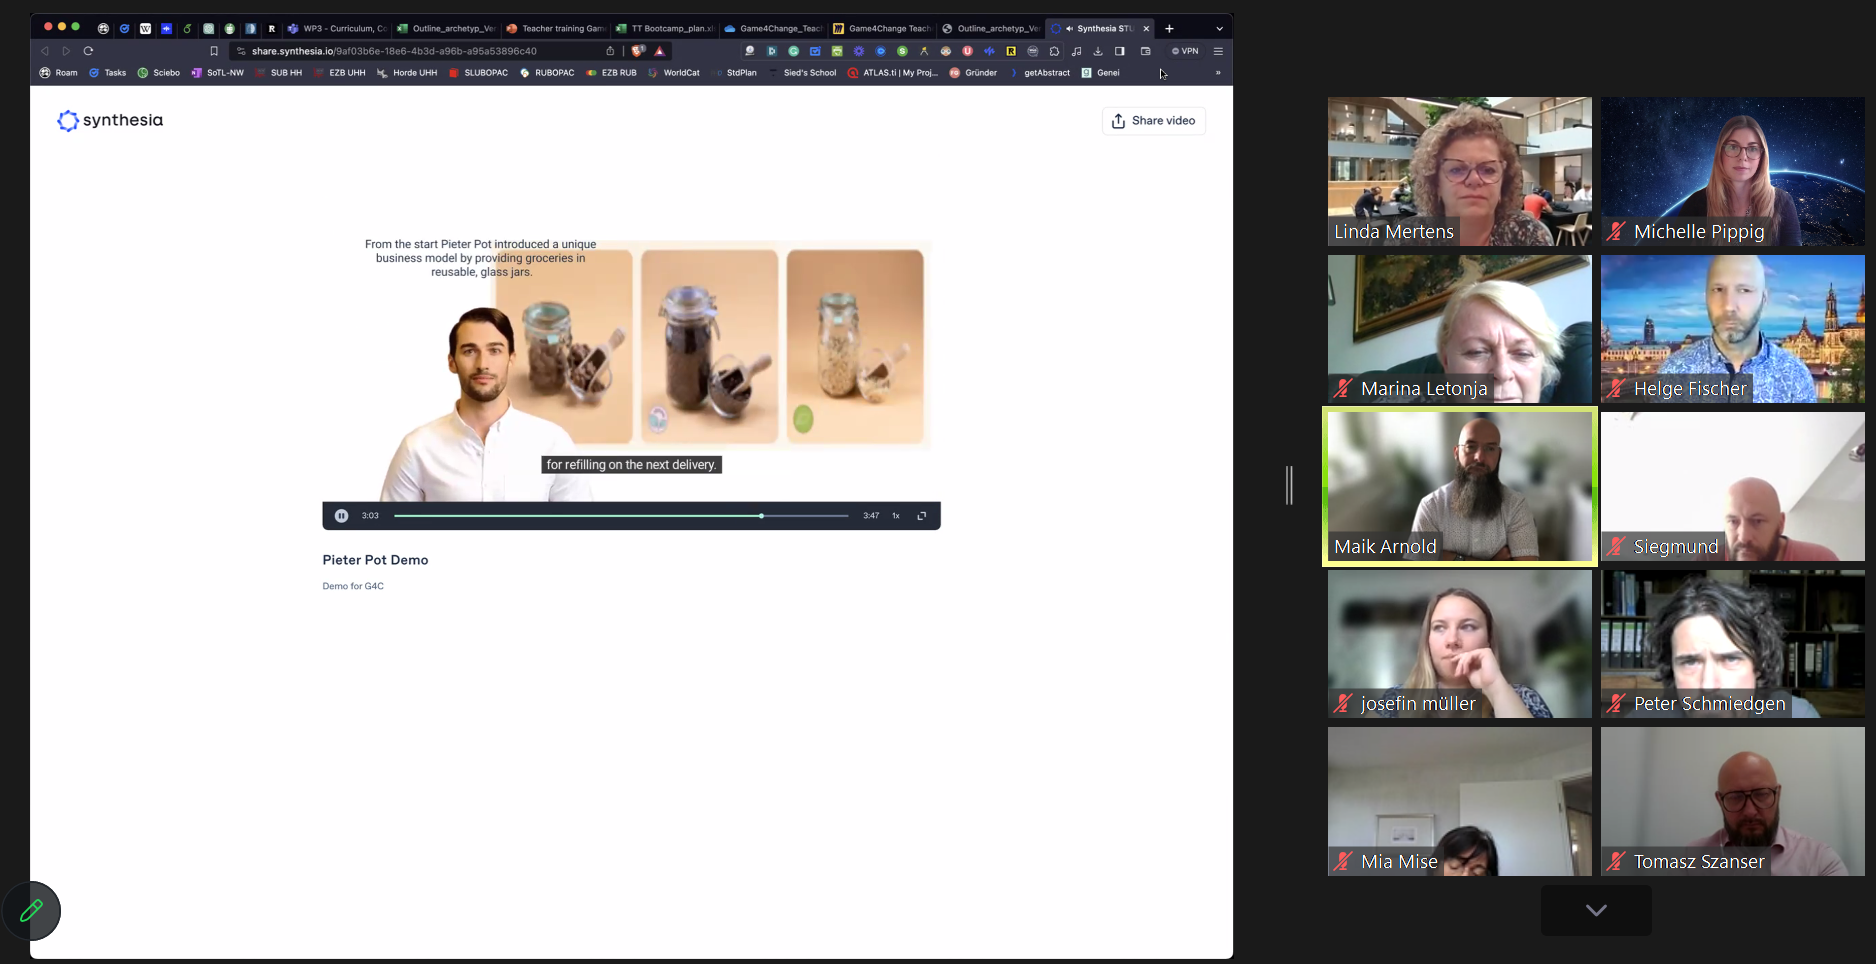Switch to WP3 - Curriculum tab
This screenshot has width=1876, height=964.
pos(337,28)
